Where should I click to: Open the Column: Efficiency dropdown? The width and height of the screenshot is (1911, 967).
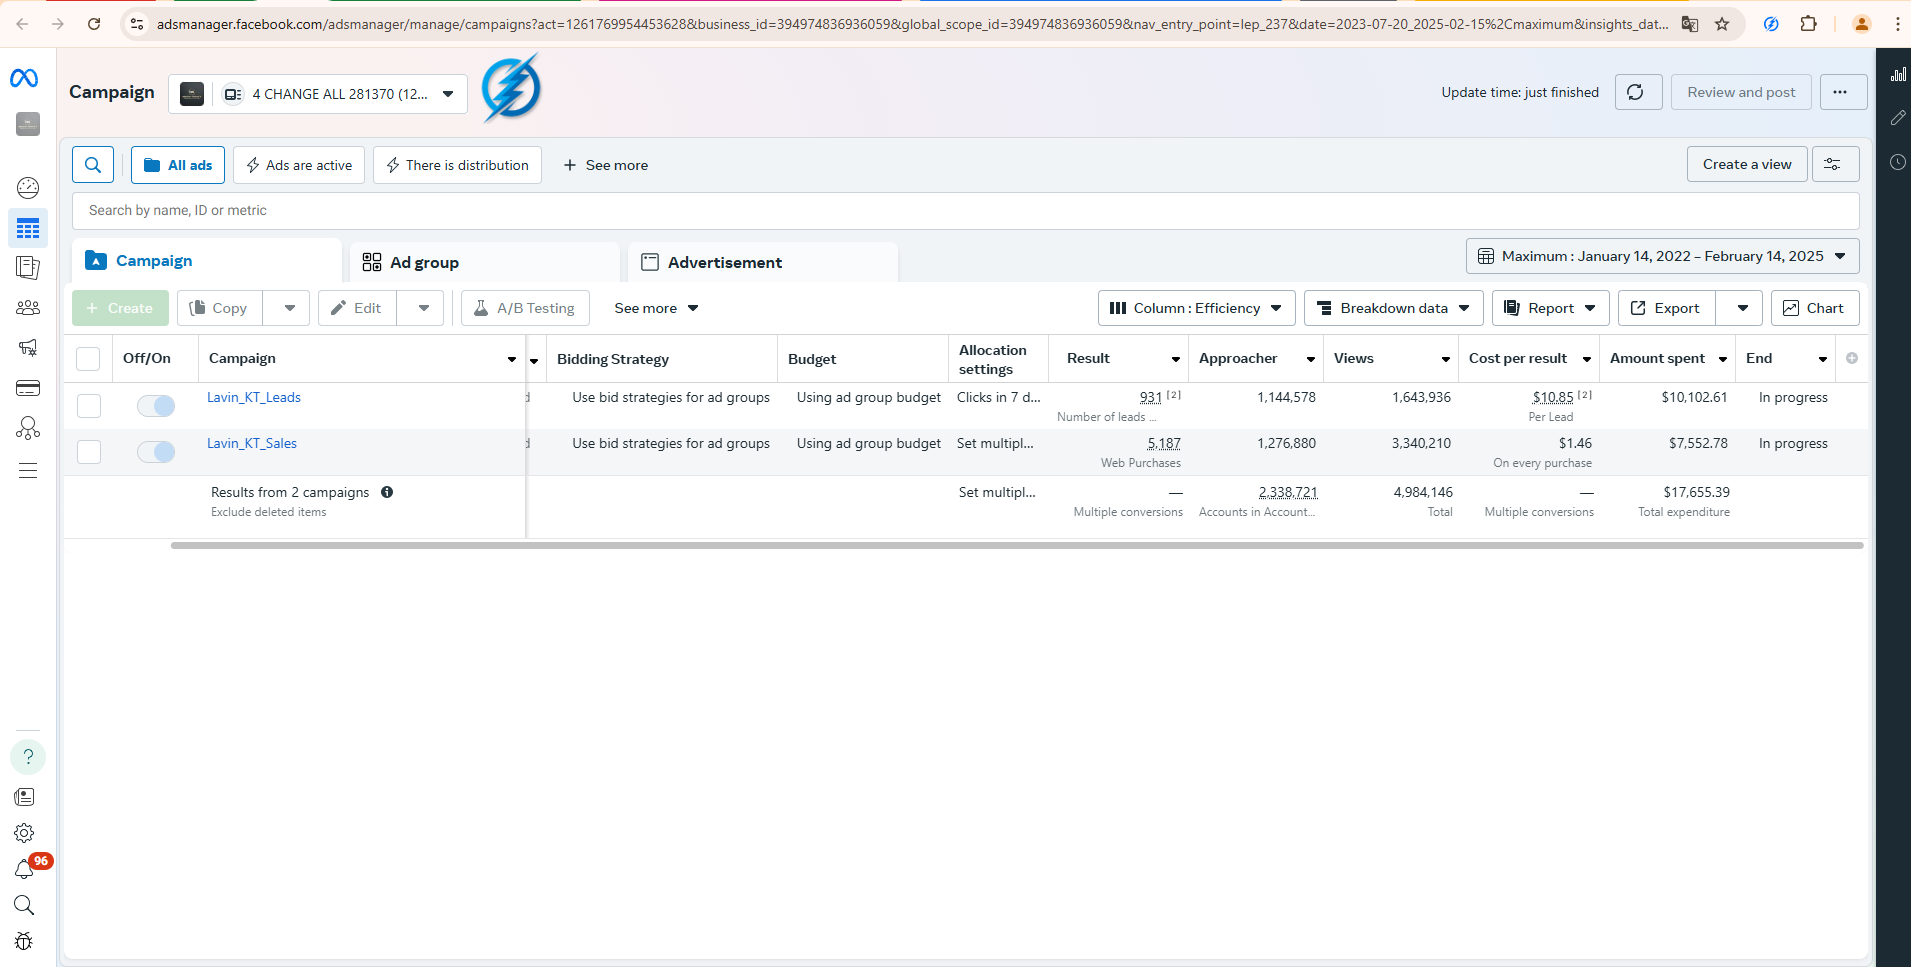pyautogui.click(x=1196, y=308)
